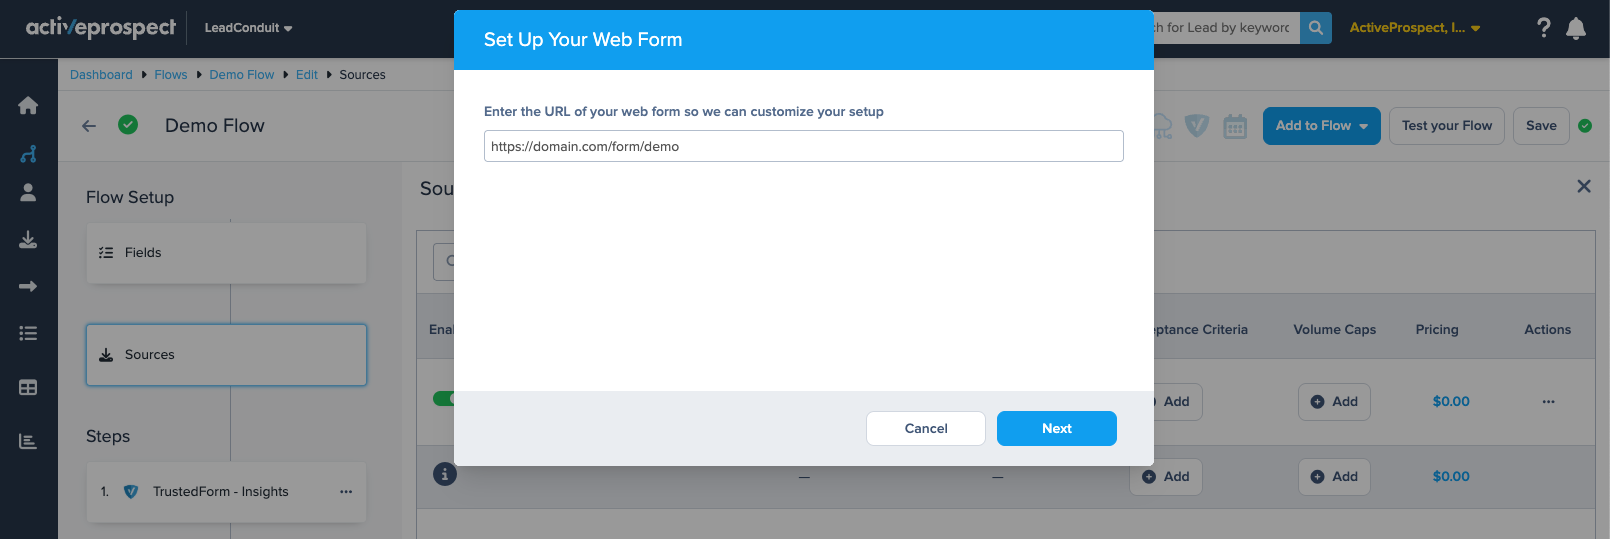Click Next in web form dialog
Image resolution: width=1610 pixels, height=539 pixels.
click(x=1056, y=428)
